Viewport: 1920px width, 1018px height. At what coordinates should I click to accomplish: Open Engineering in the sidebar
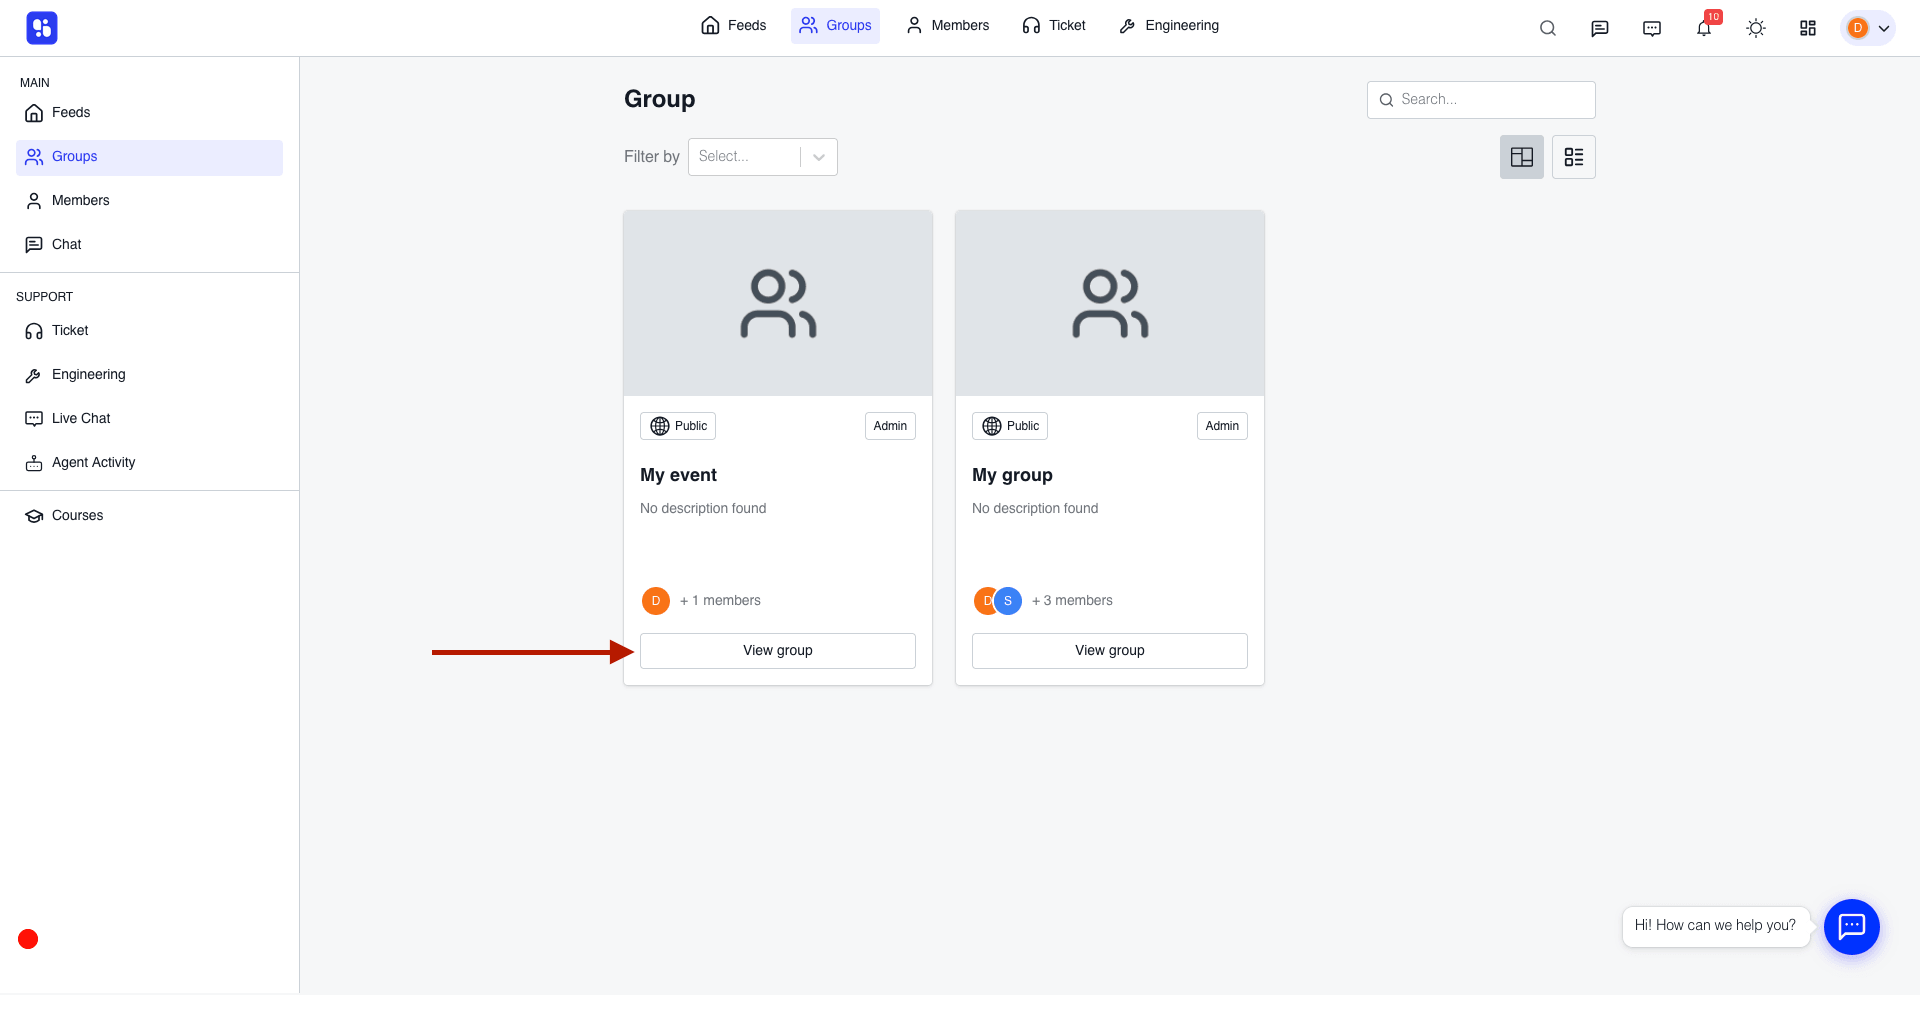149,375
